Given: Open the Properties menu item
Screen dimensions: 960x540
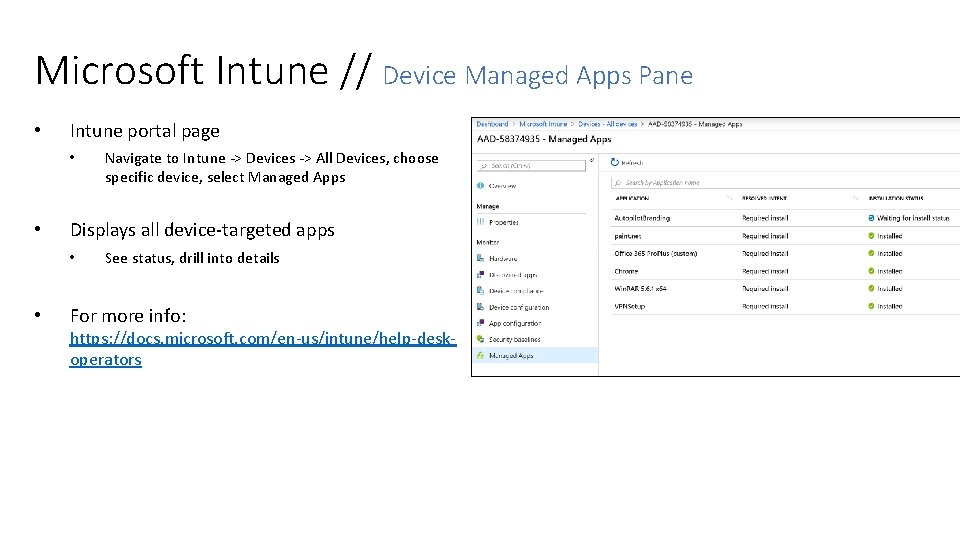Looking at the screenshot, I should pos(504,222).
